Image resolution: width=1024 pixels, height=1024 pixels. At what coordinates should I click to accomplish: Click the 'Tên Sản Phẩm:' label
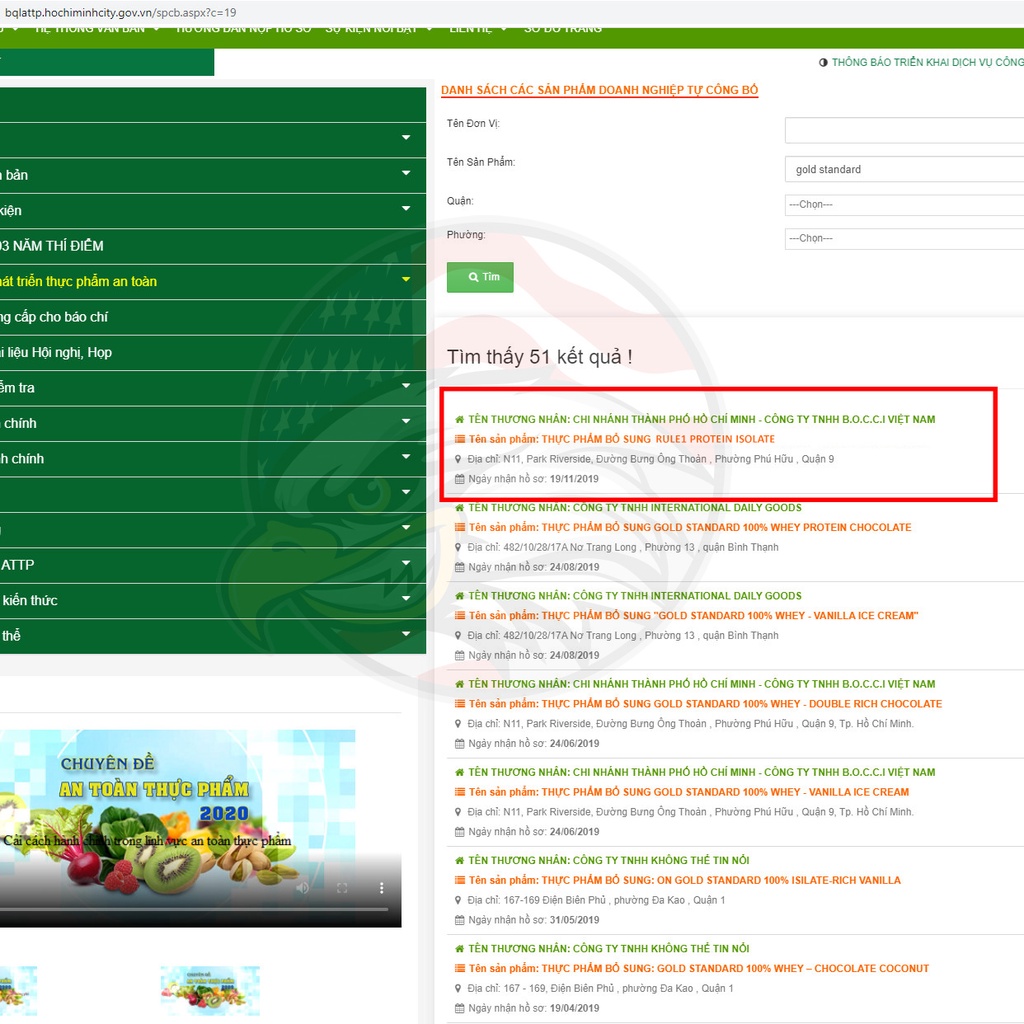coord(481,162)
